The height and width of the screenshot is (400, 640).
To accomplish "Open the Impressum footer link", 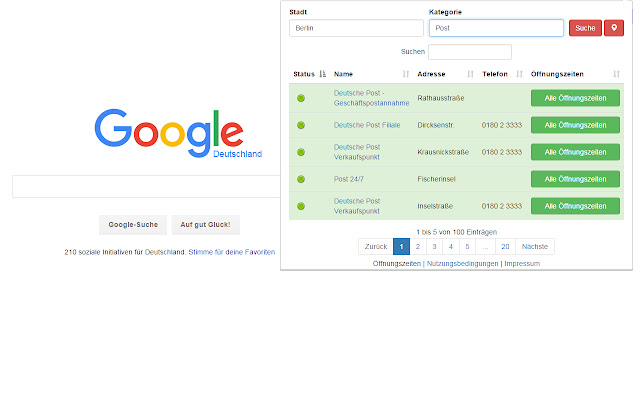I will (522, 264).
